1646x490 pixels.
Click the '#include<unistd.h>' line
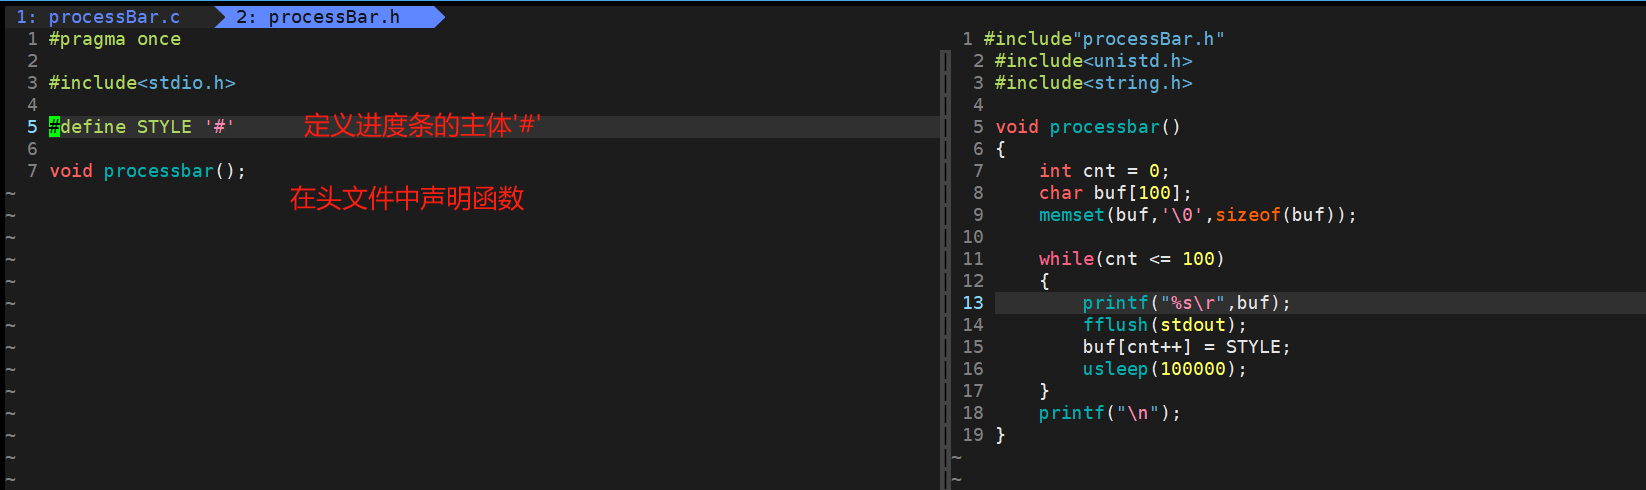click(x=1093, y=61)
